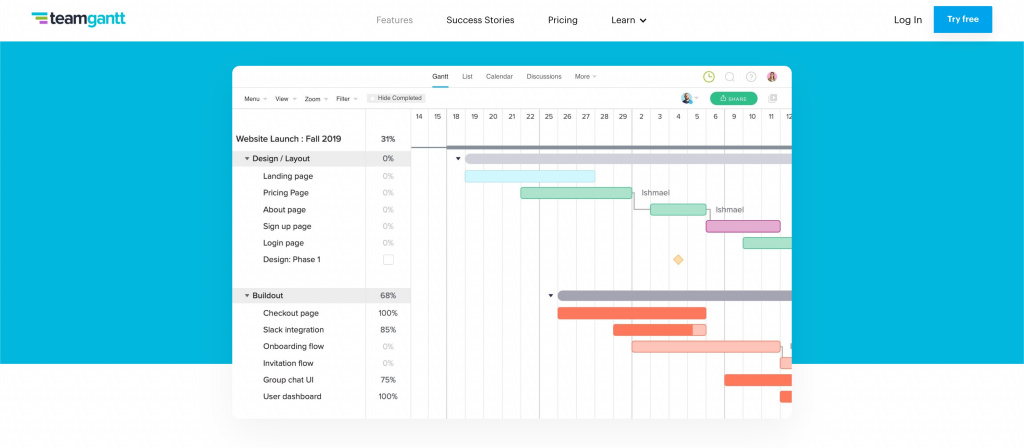Open the time tracking clock icon
Viewport: 1024px width, 448px height.
tap(709, 77)
